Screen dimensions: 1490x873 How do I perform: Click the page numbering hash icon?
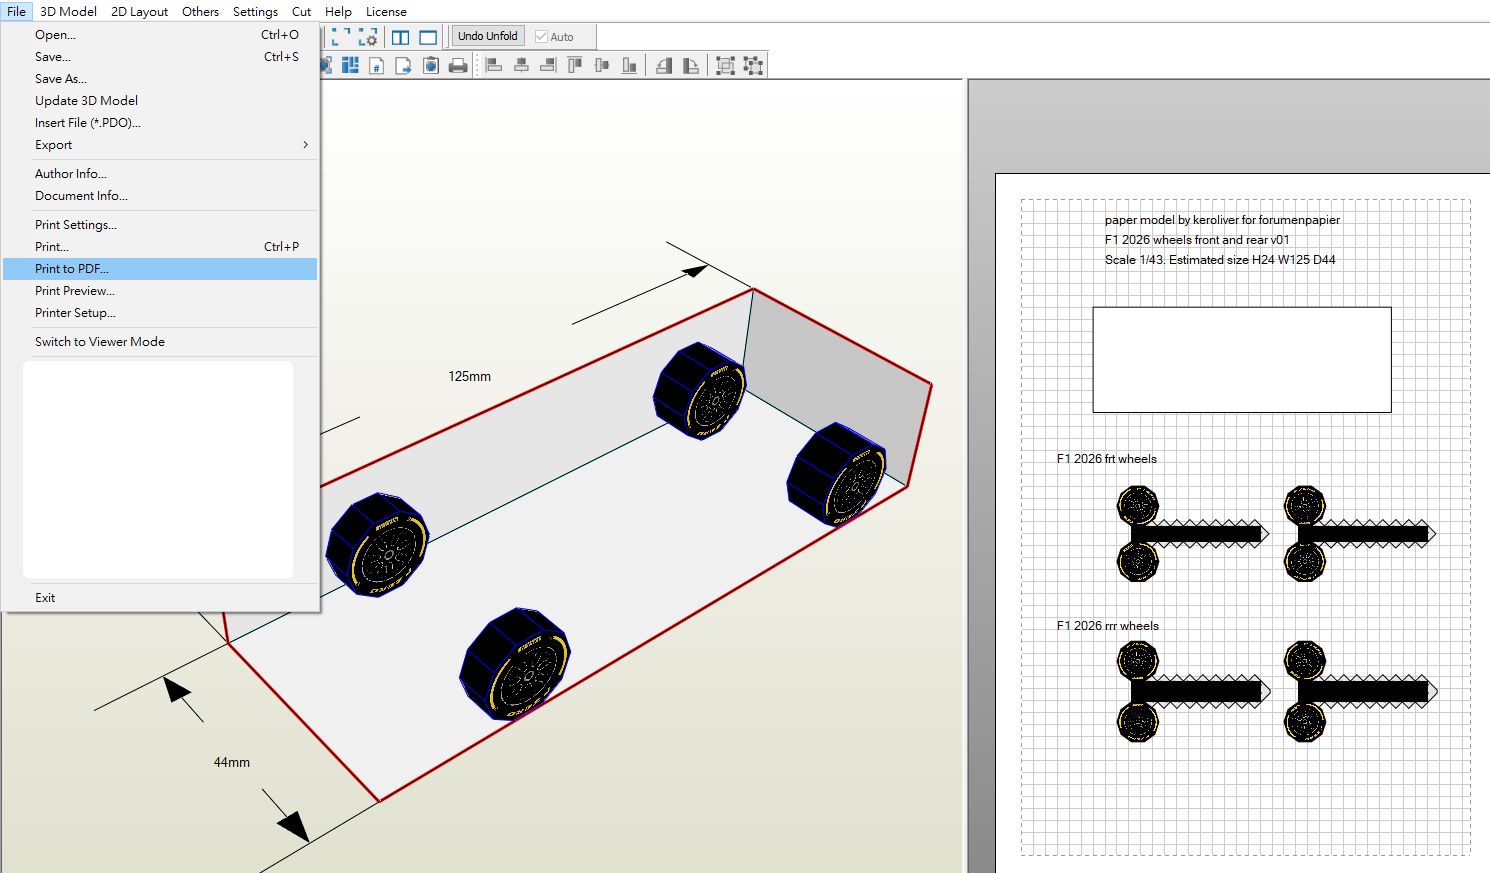[377, 66]
